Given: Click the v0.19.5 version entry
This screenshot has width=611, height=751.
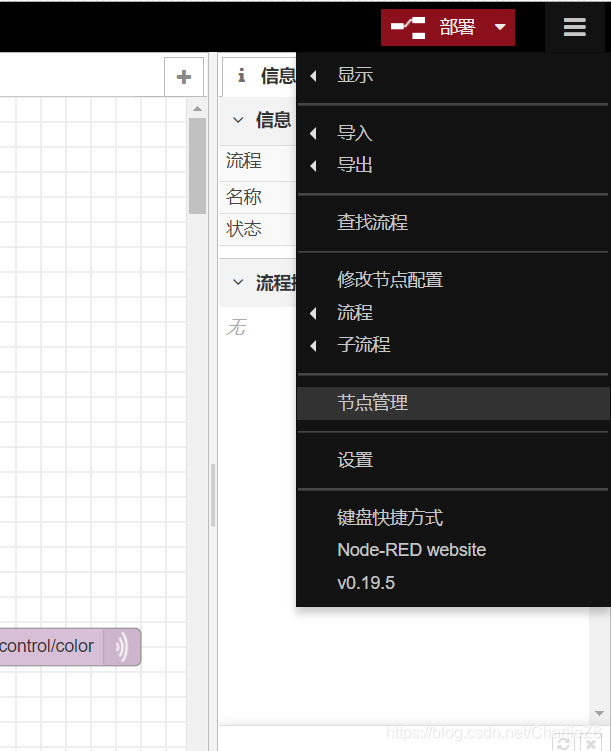Looking at the screenshot, I should coord(453,583).
